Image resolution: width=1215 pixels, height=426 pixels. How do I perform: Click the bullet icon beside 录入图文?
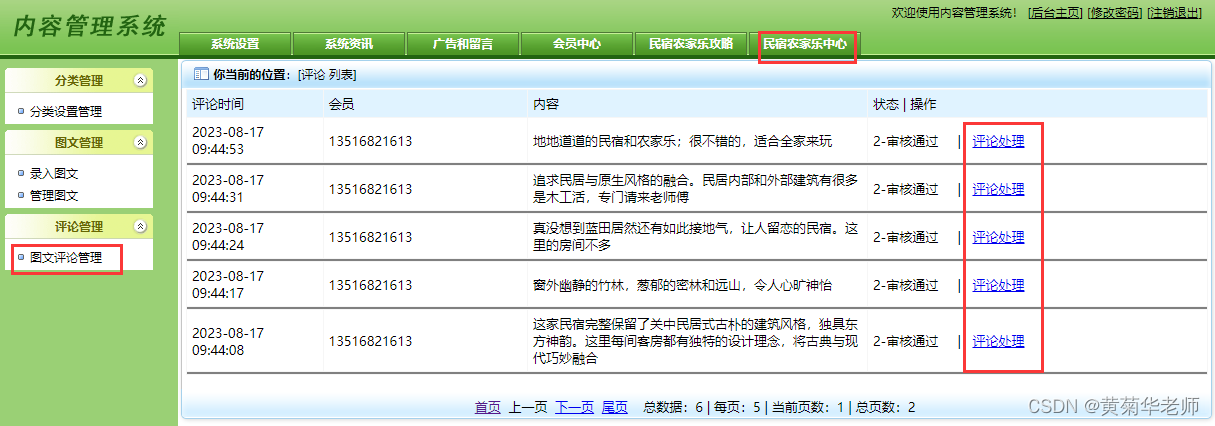(x=21, y=173)
